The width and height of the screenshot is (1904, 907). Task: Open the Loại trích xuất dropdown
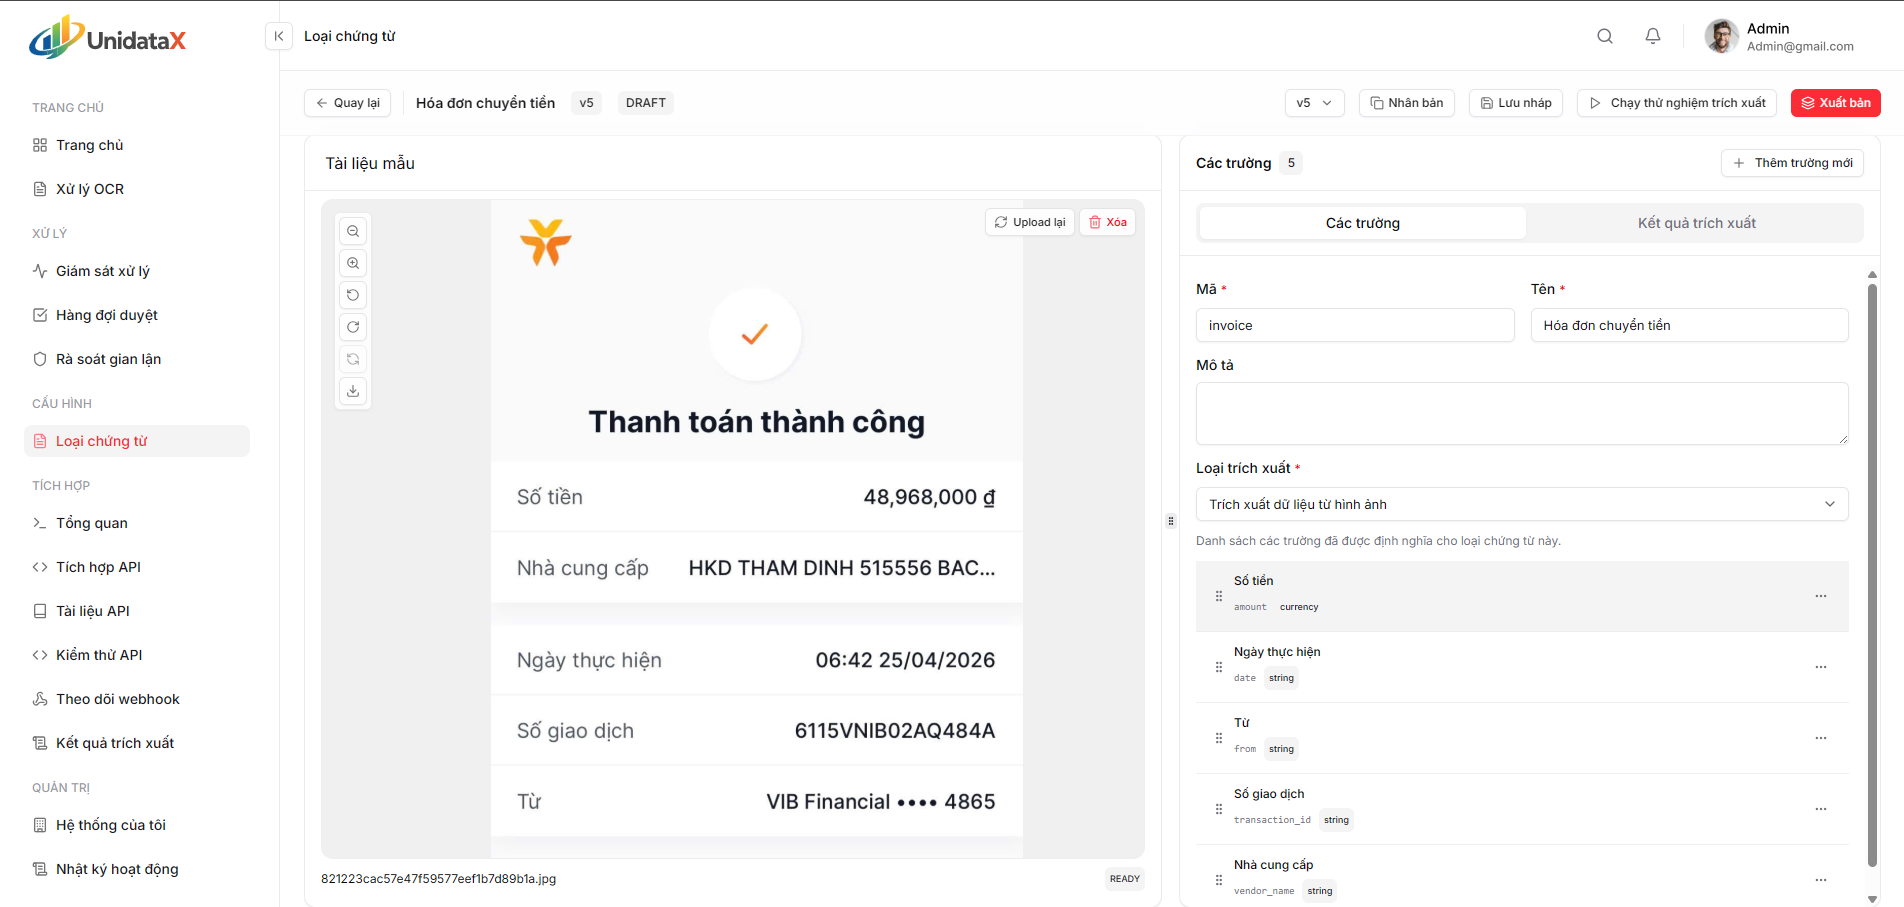point(1522,504)
